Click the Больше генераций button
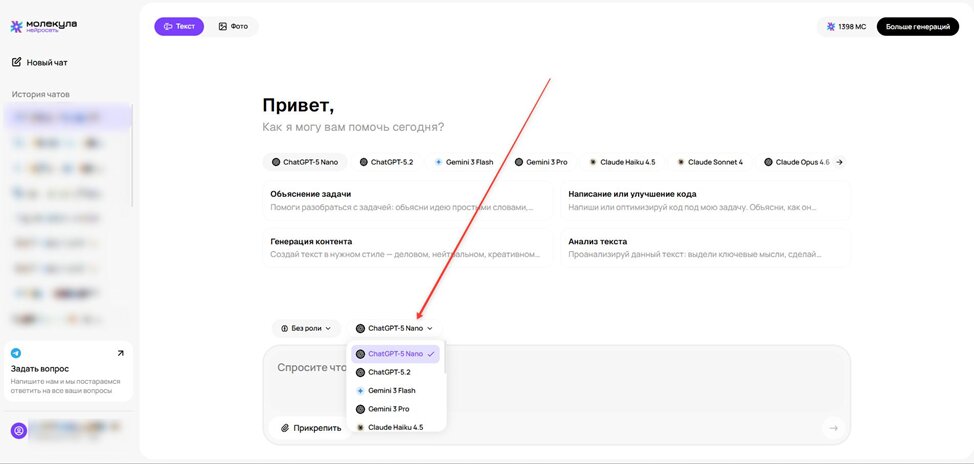 click(917, 26)
